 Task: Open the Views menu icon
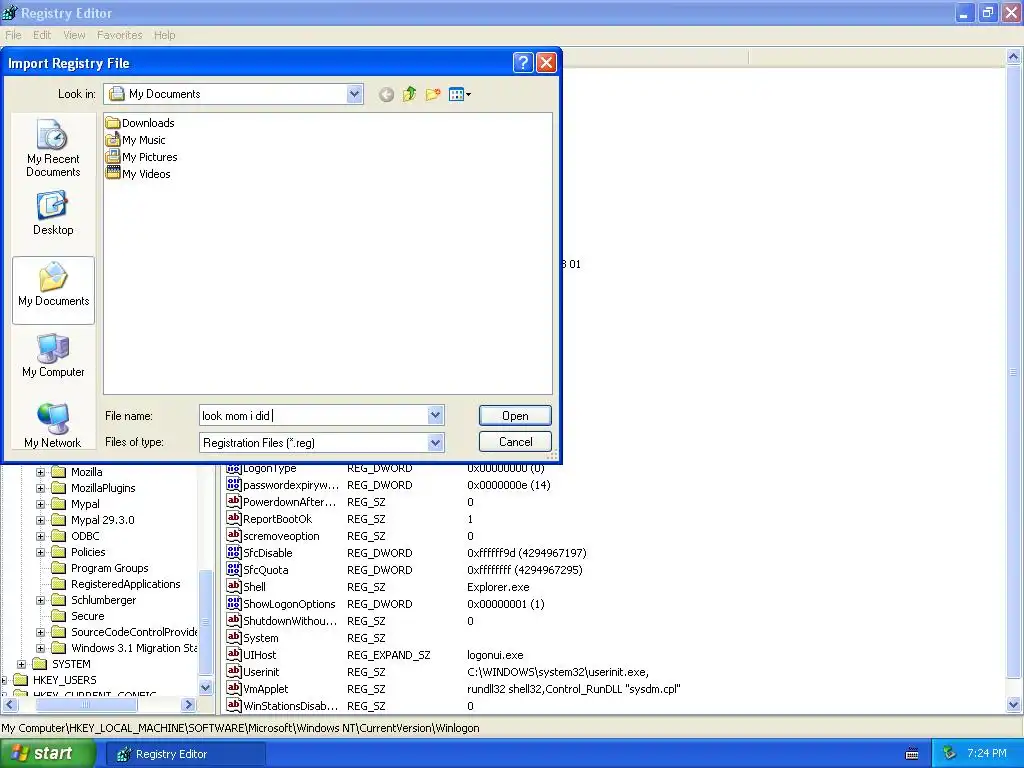click(460, 95)
